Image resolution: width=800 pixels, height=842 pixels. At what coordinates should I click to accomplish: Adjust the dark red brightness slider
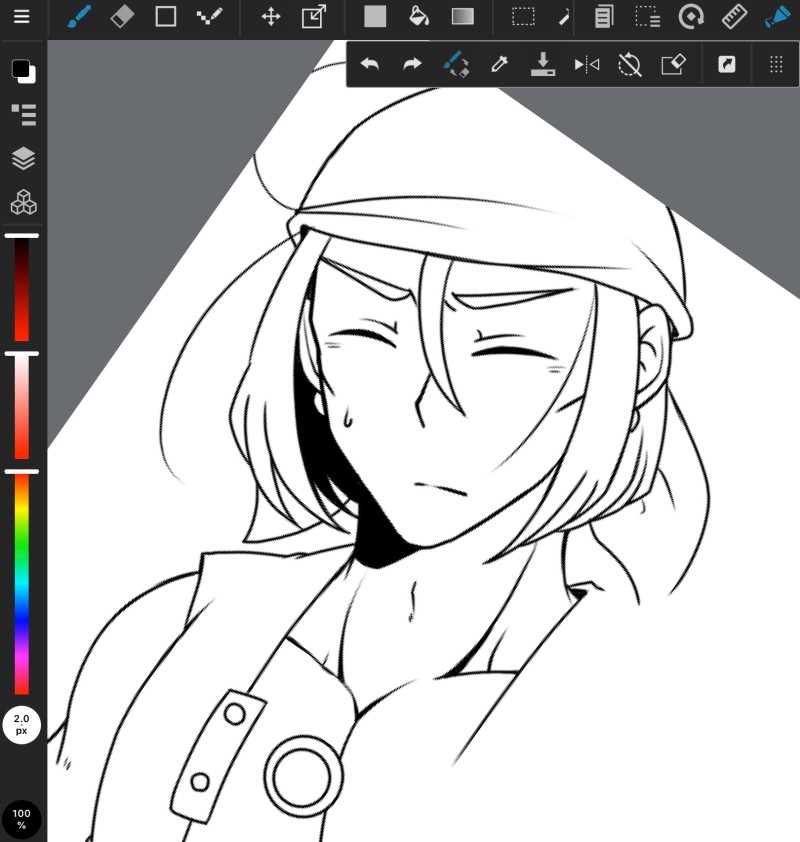(21, 289)
